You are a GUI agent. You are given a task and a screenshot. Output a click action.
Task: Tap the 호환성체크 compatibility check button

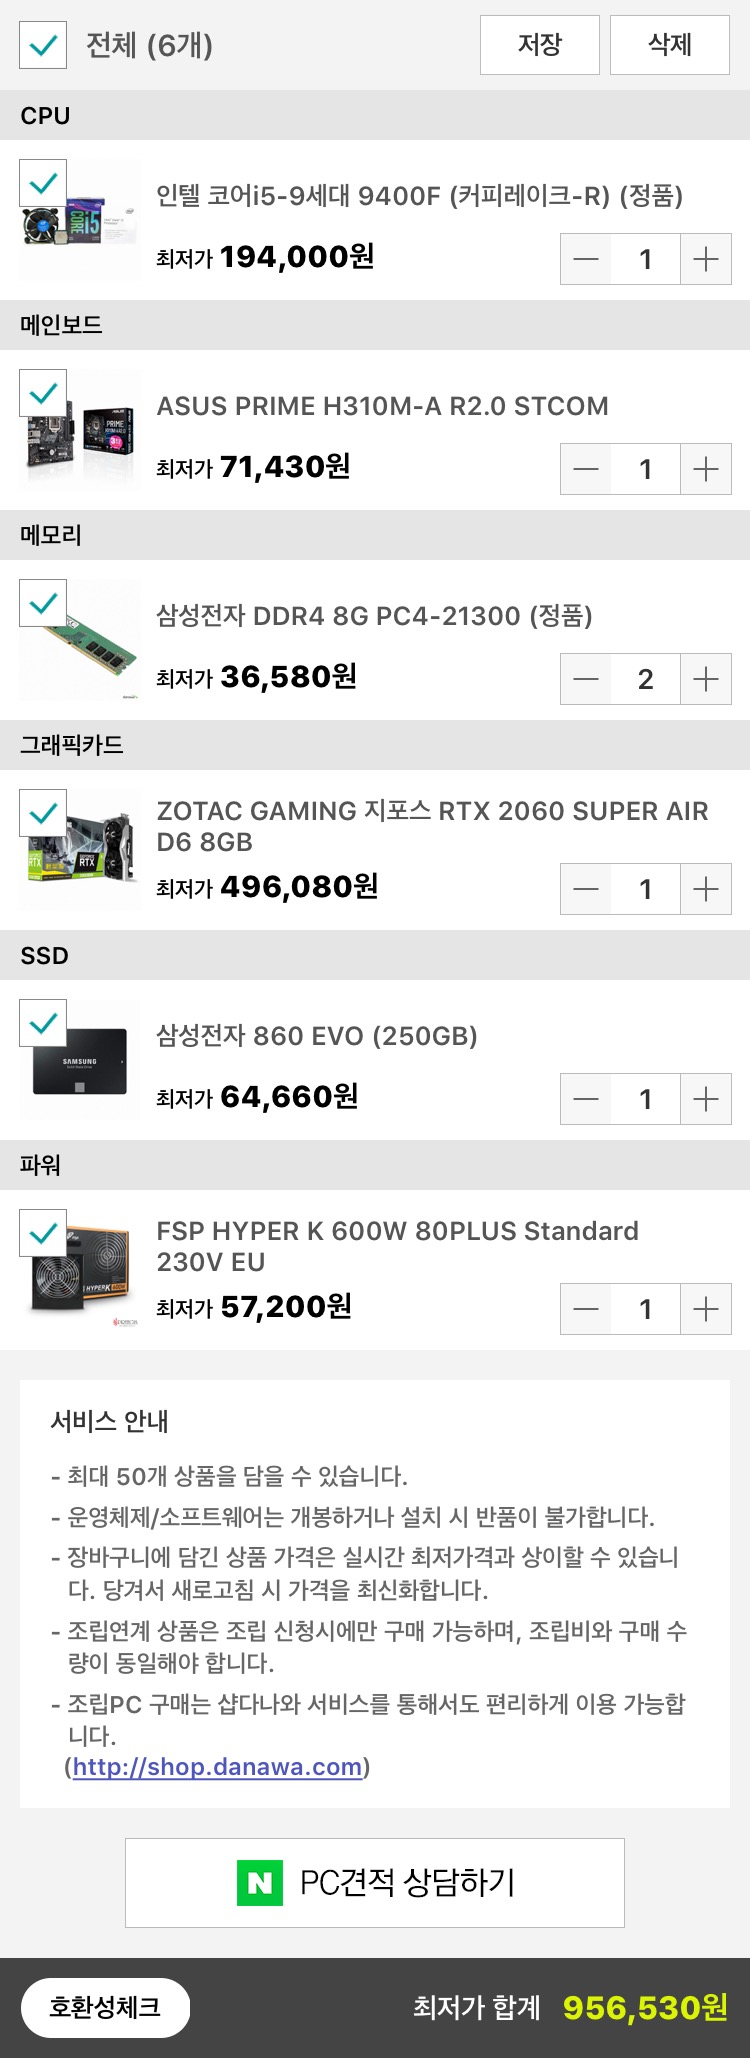pyautogui.click(x=105, y=2007)
